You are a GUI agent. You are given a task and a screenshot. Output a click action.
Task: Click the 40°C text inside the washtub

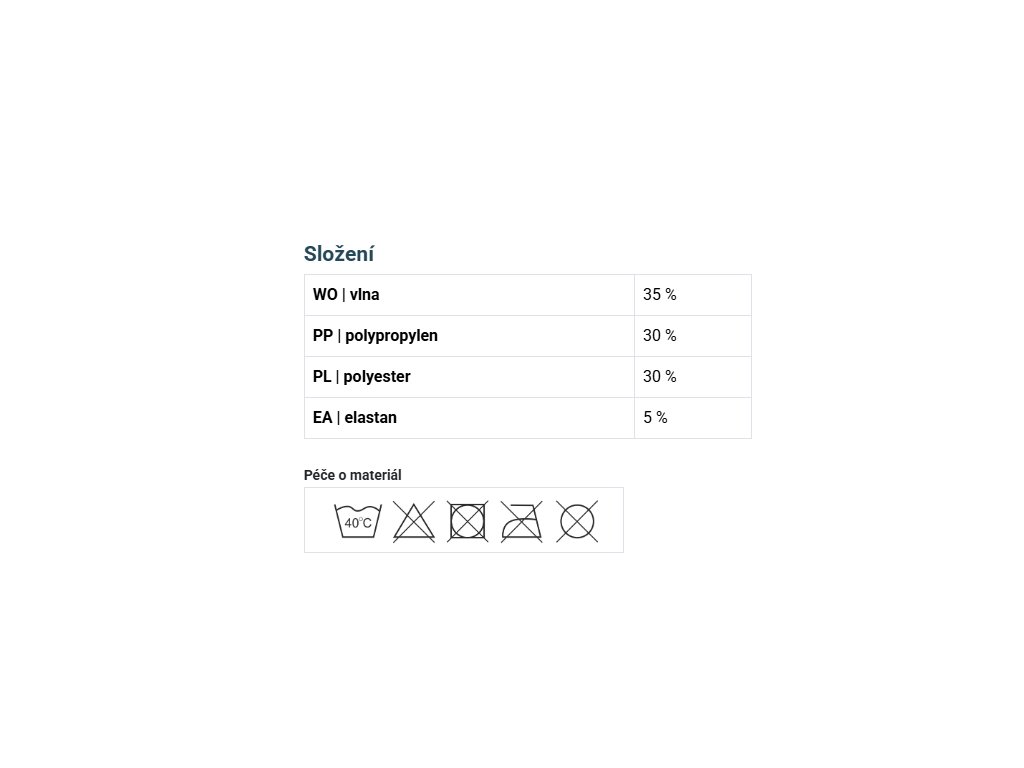pyautogui.click(x=358, y=523)
